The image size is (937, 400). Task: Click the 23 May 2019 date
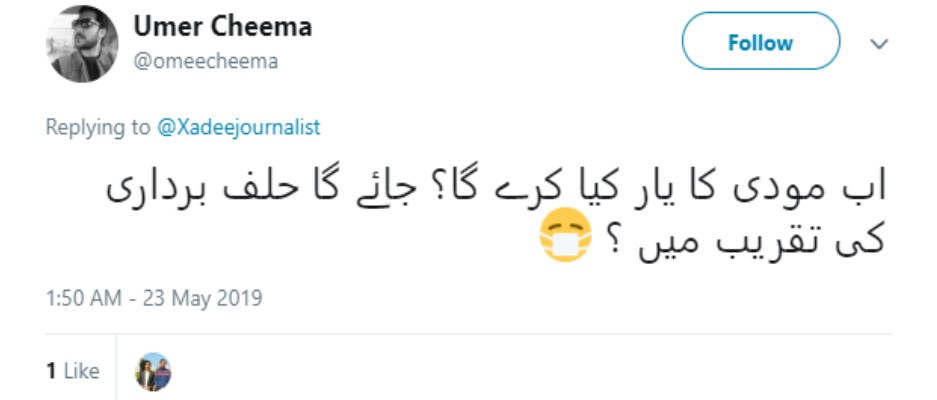(202, 298)
